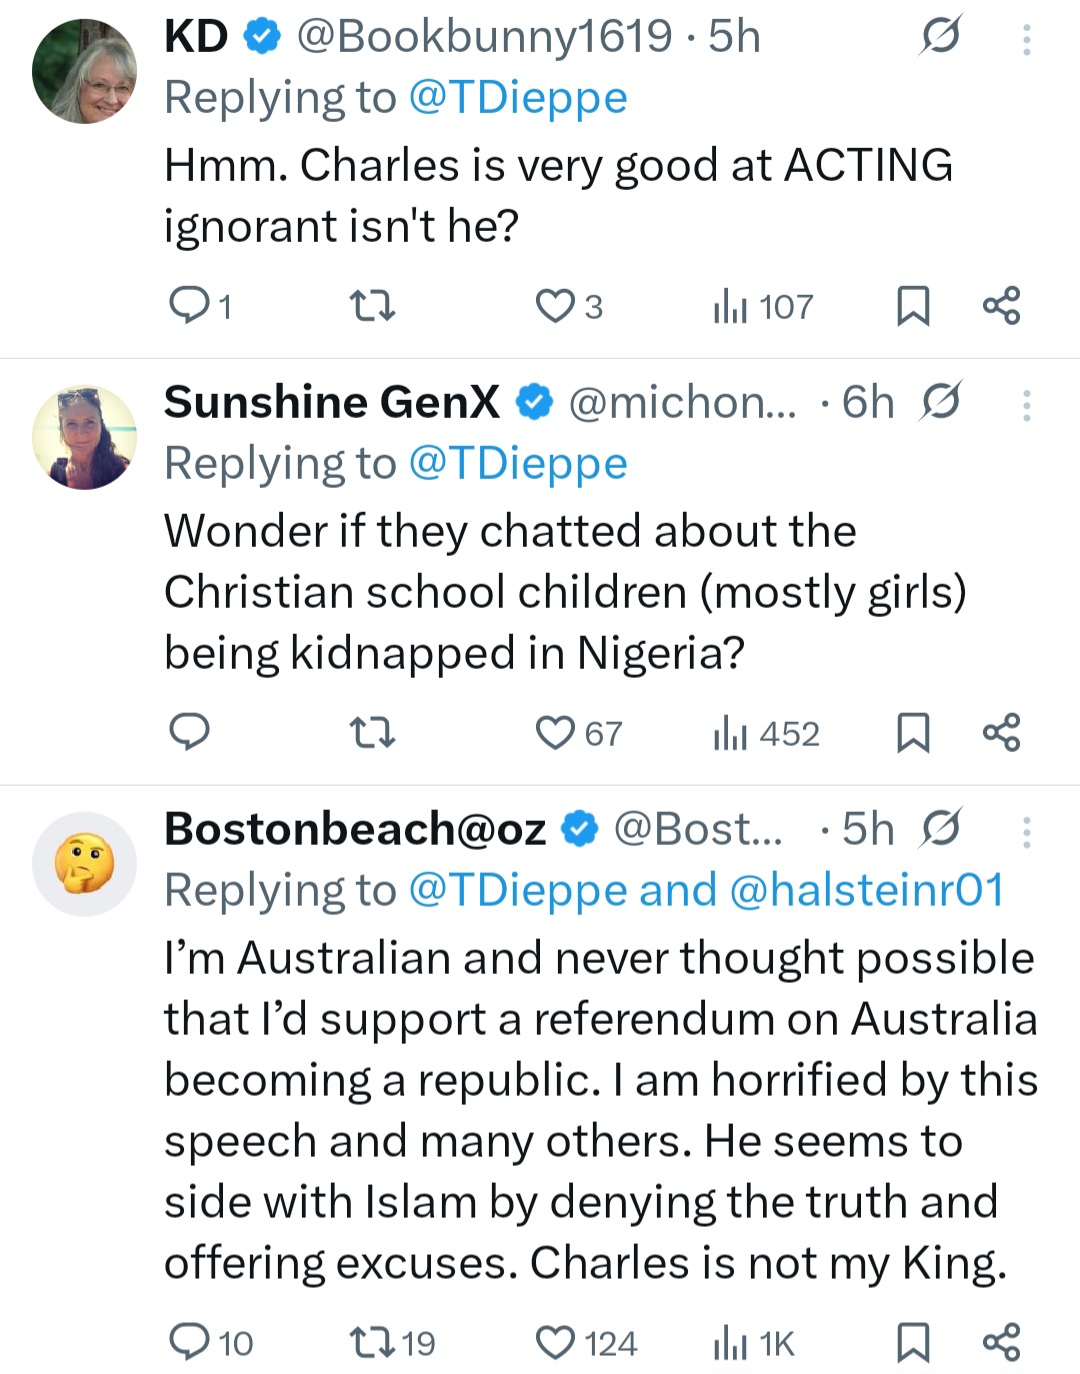Open Grok analysis on KD's tweet
The height and width of the screenshot is (1374, 1080).
point(941,35)
